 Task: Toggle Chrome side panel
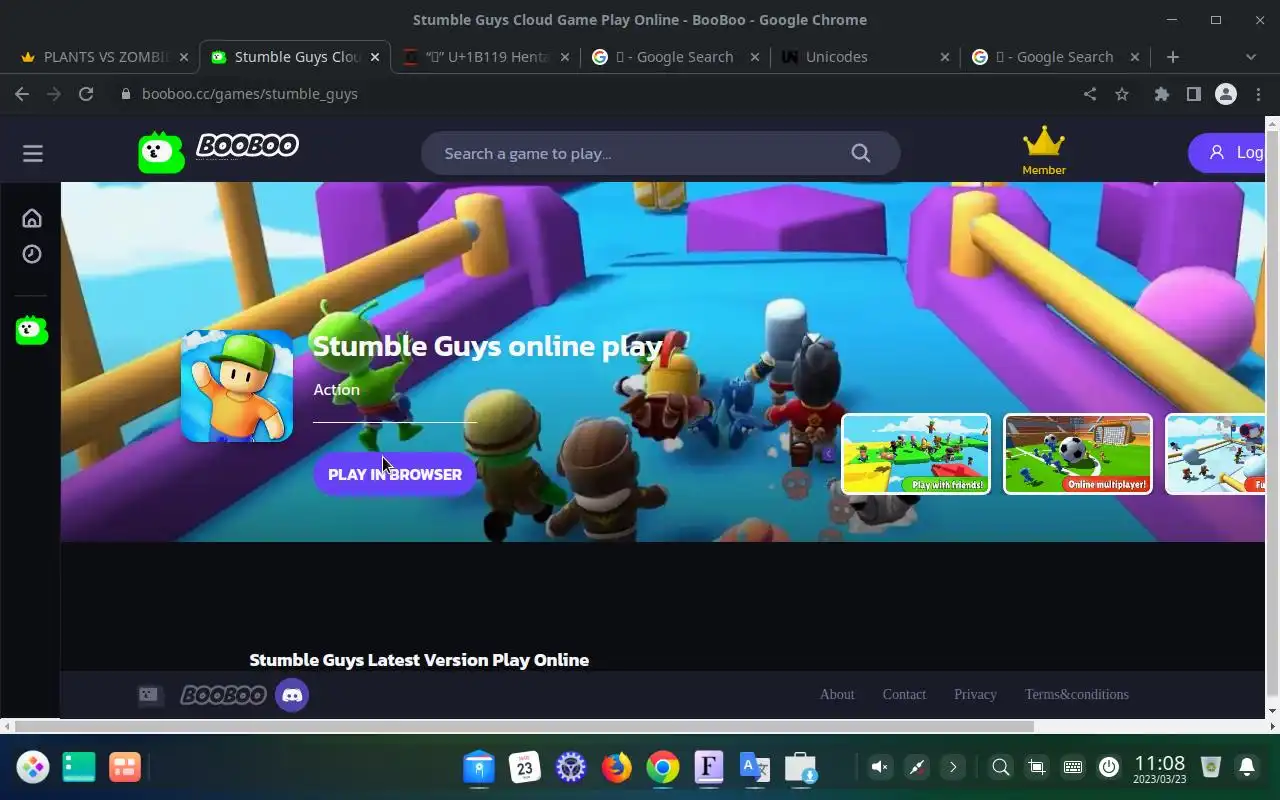[x=1193, y=94]
